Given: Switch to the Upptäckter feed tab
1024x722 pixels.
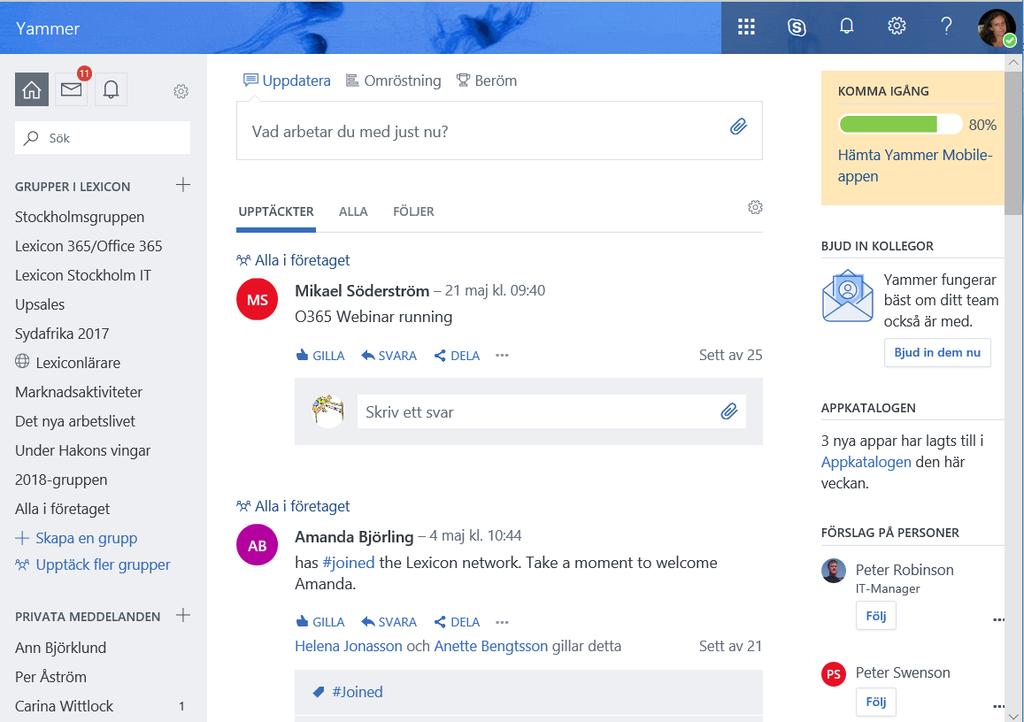Looking at the screenshot, I should [x=276, y=212].
